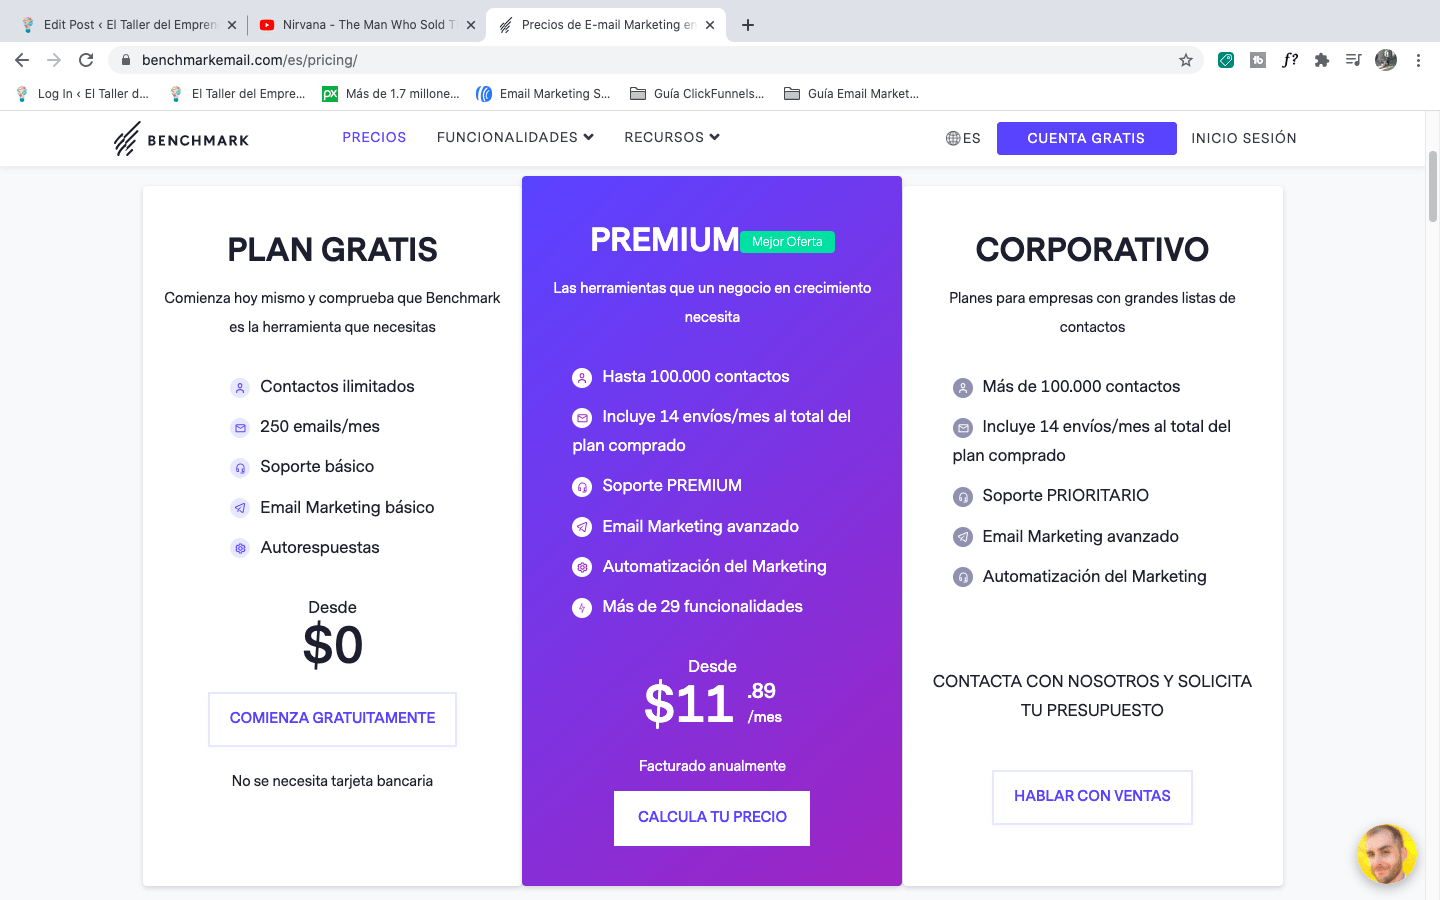
Task: Click the media control playlist icon
Action: 1353,60
